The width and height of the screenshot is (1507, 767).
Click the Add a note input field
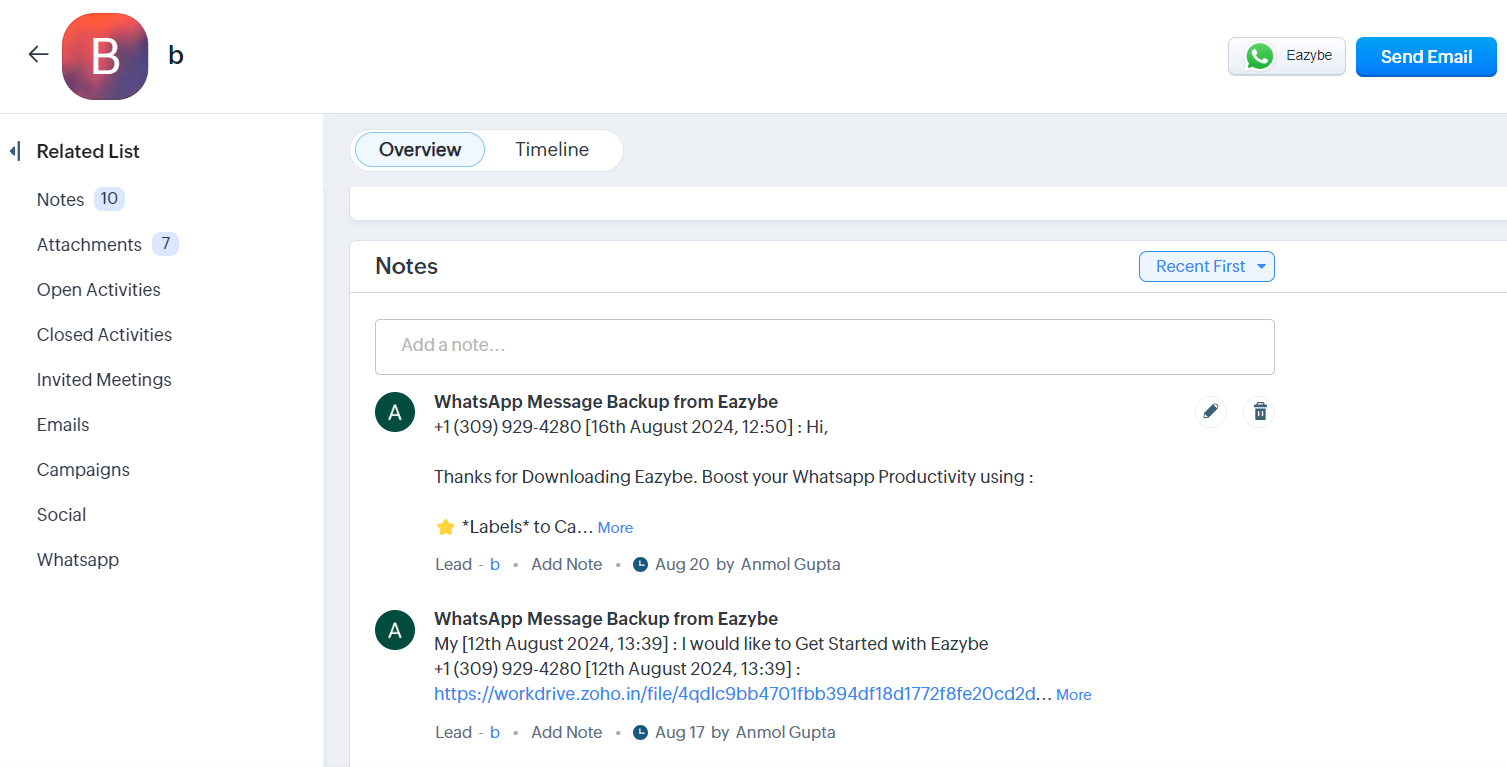coord(824,346)
